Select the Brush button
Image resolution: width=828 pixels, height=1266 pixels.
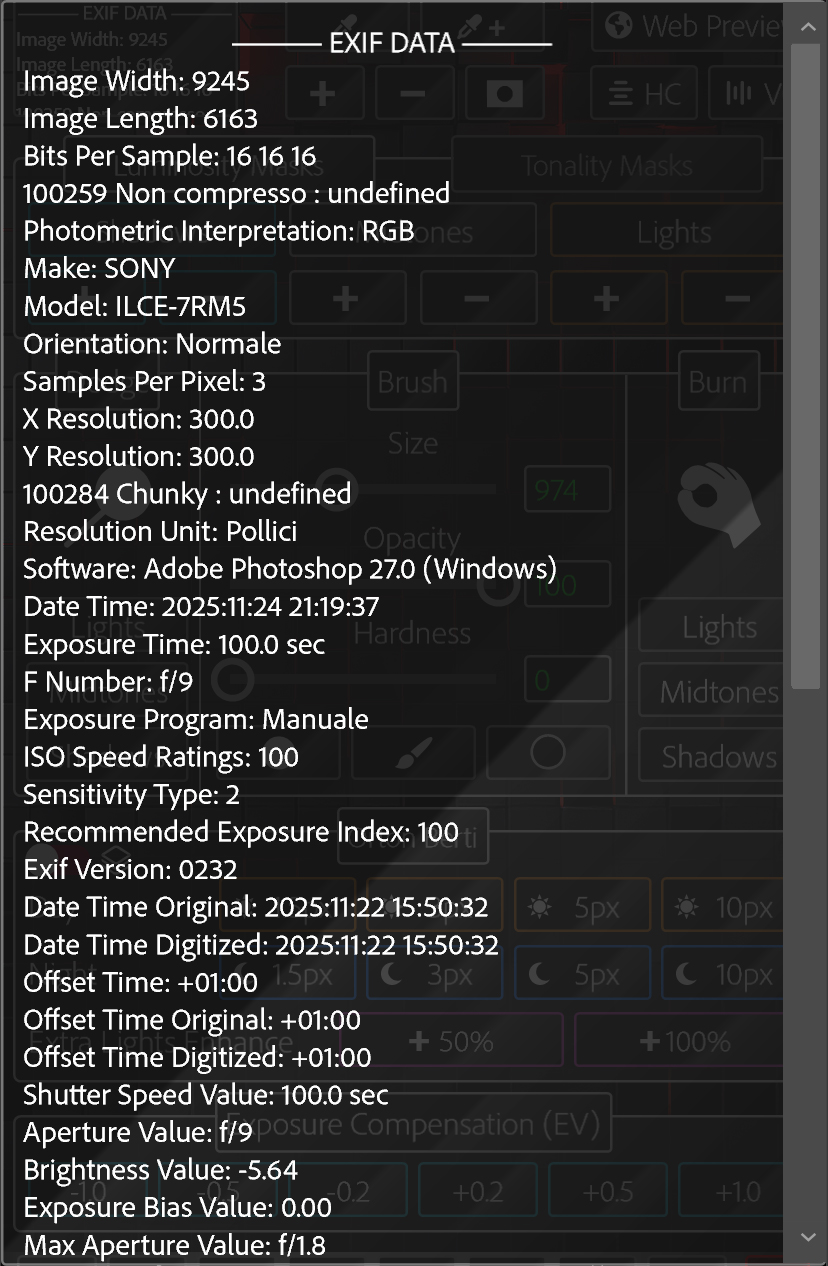click(x=412, y=382)
